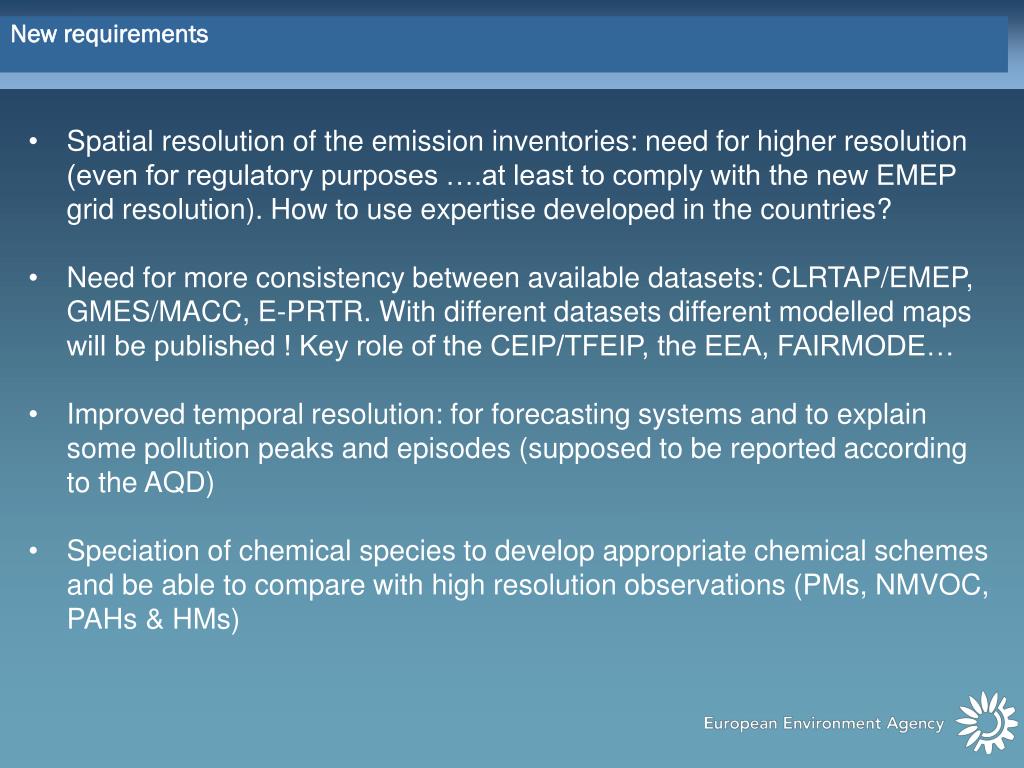Screen dimensions: 1024x768
Task: Click the 'PAHs & HMs)' text
Action: tap(153, 619)
